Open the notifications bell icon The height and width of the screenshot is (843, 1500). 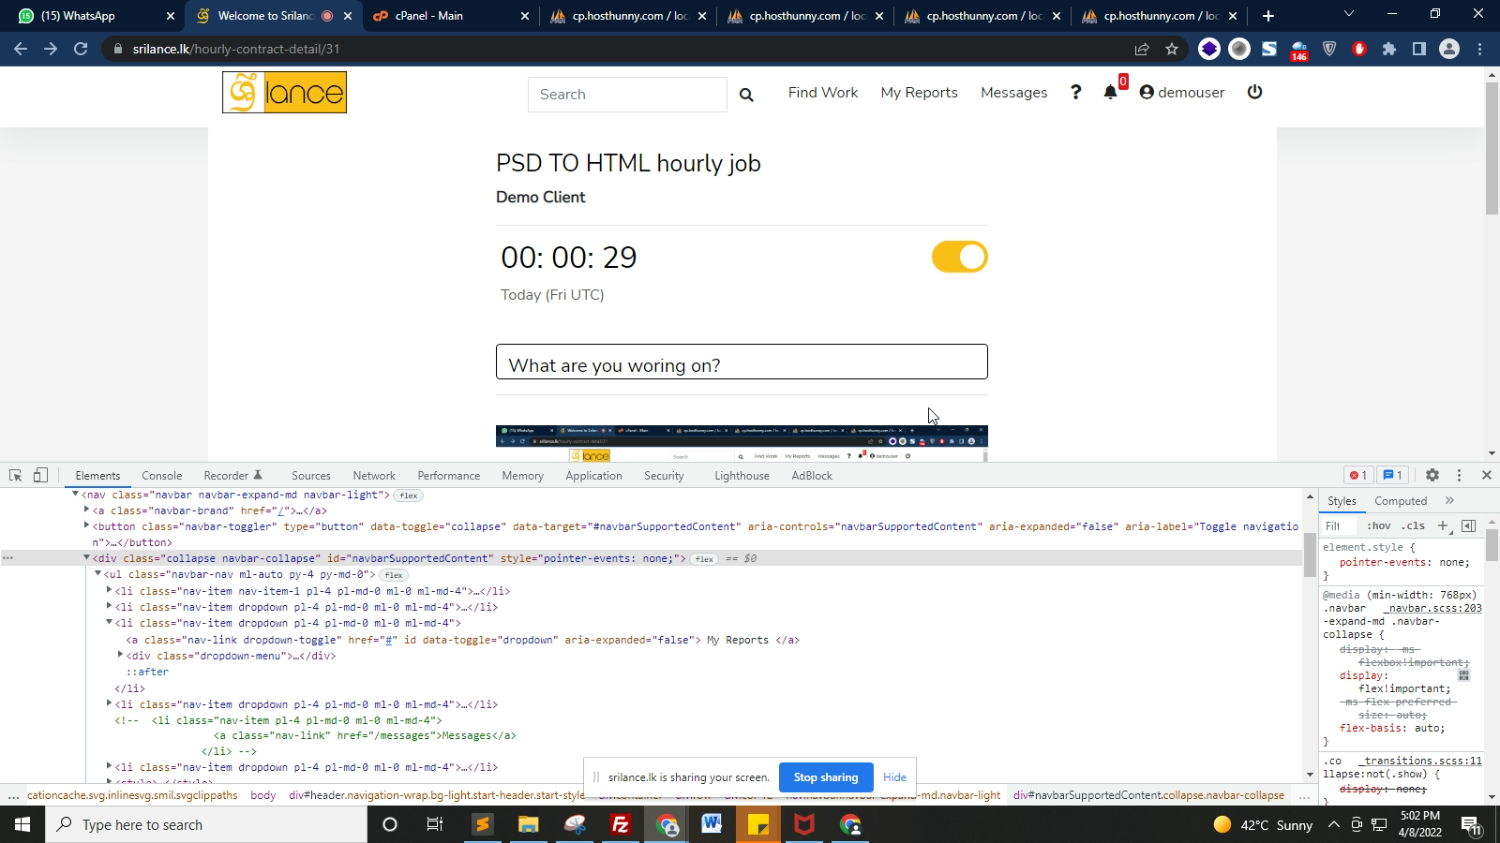1110,92
